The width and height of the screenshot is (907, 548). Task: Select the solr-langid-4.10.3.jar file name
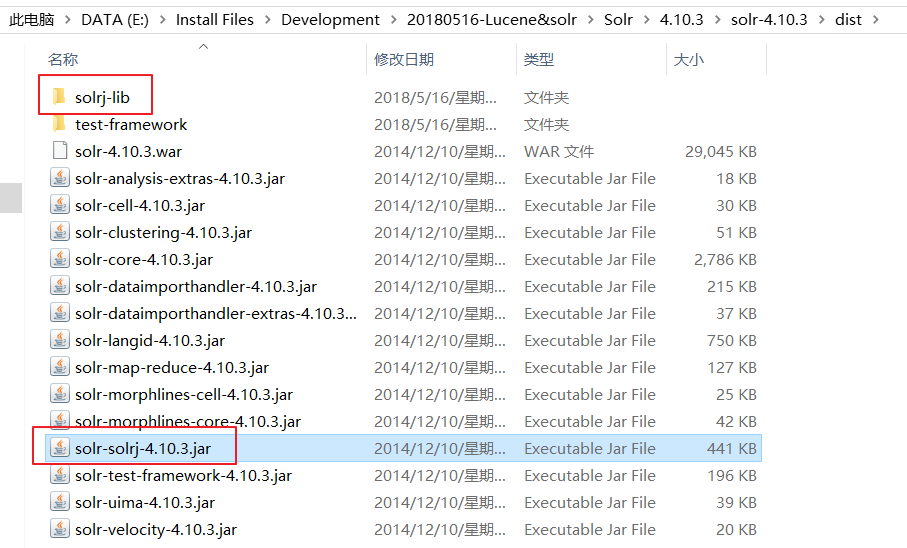(150, 340)
